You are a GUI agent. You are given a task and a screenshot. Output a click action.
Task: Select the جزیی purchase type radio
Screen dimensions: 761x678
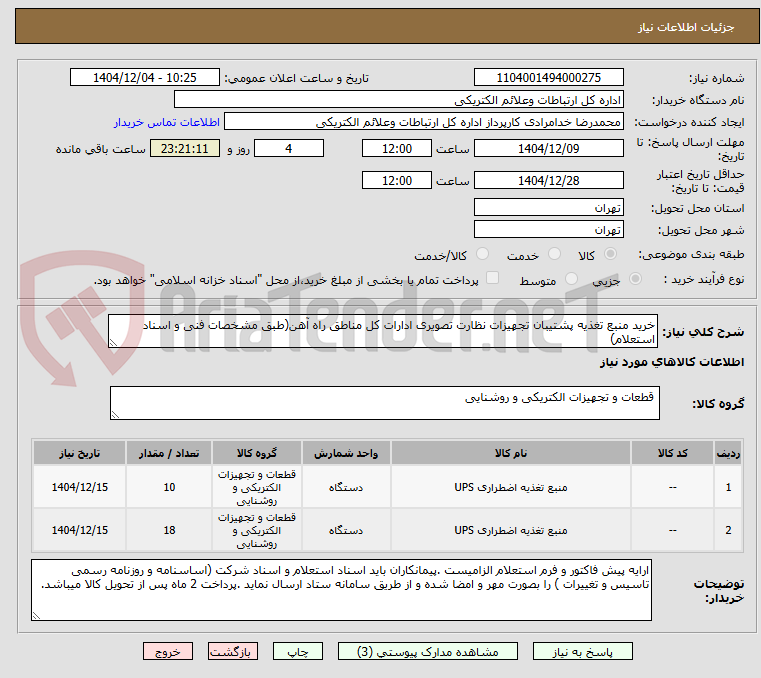pos(635,279)
